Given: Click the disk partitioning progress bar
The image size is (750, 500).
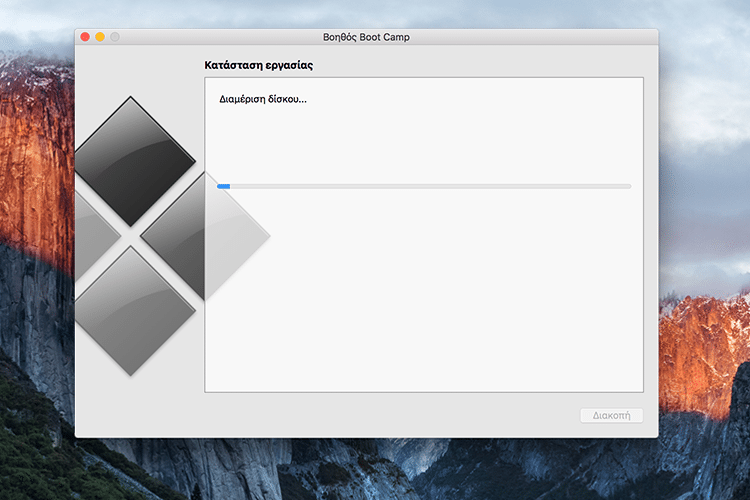Looking at the screenshot, I should [424, 186].
